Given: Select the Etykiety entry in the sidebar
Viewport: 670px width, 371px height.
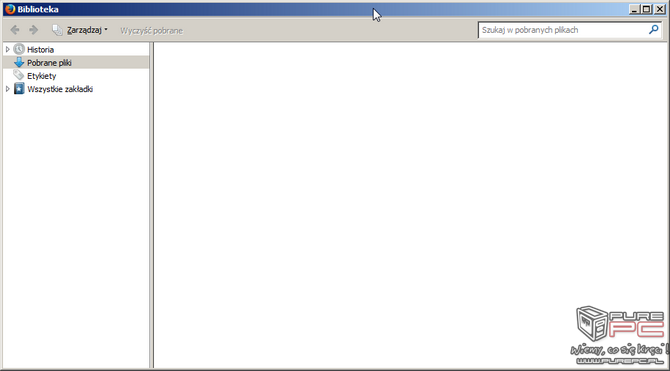Looking at the screenshot, I should click(x=41, y=76).
